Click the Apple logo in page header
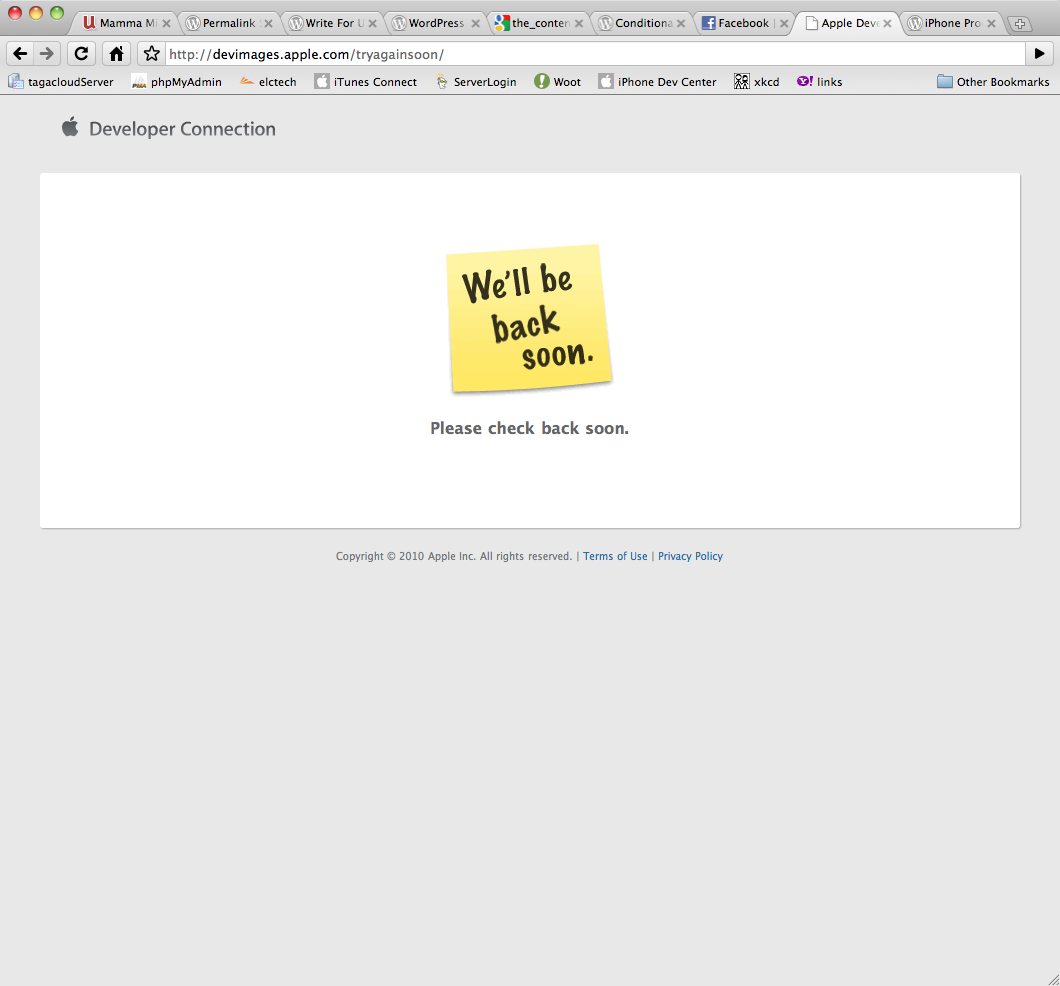 coord(70,127)
